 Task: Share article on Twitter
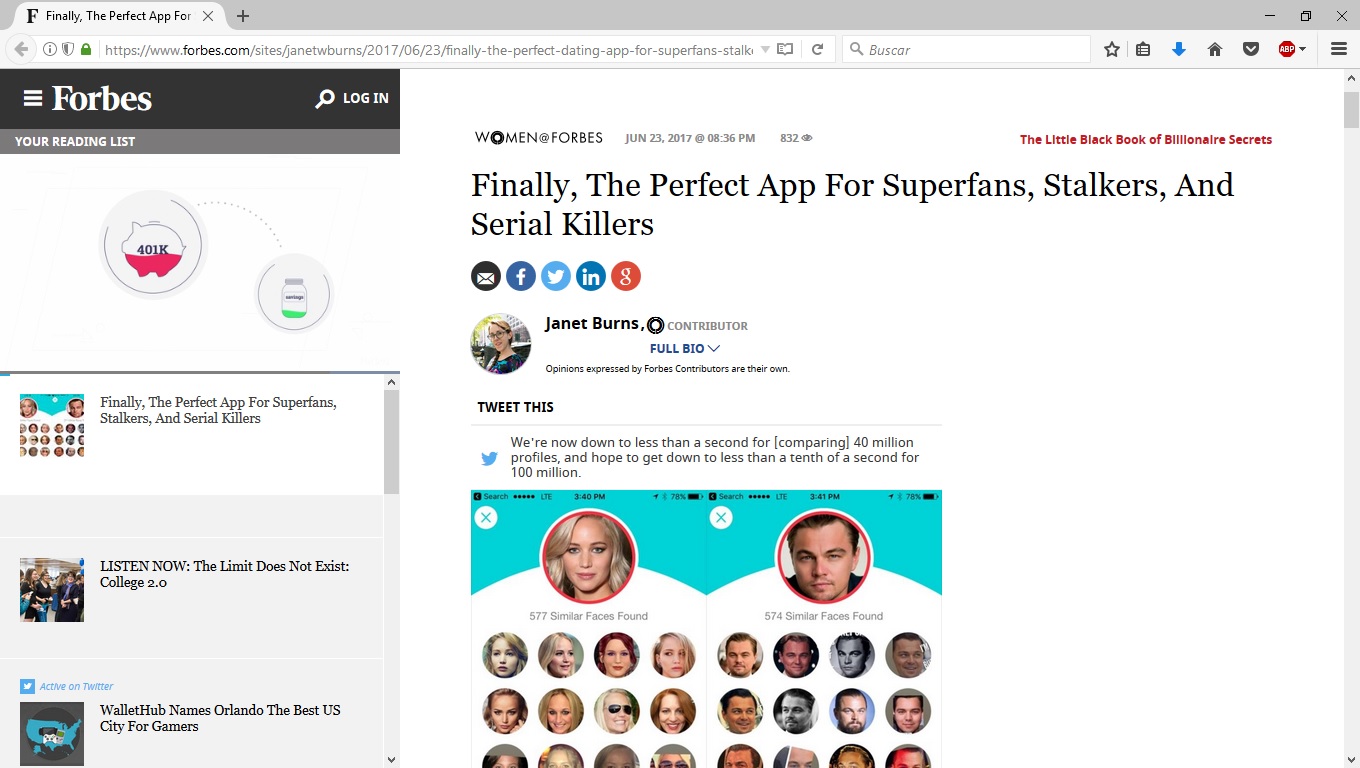[x=556, y=276]
